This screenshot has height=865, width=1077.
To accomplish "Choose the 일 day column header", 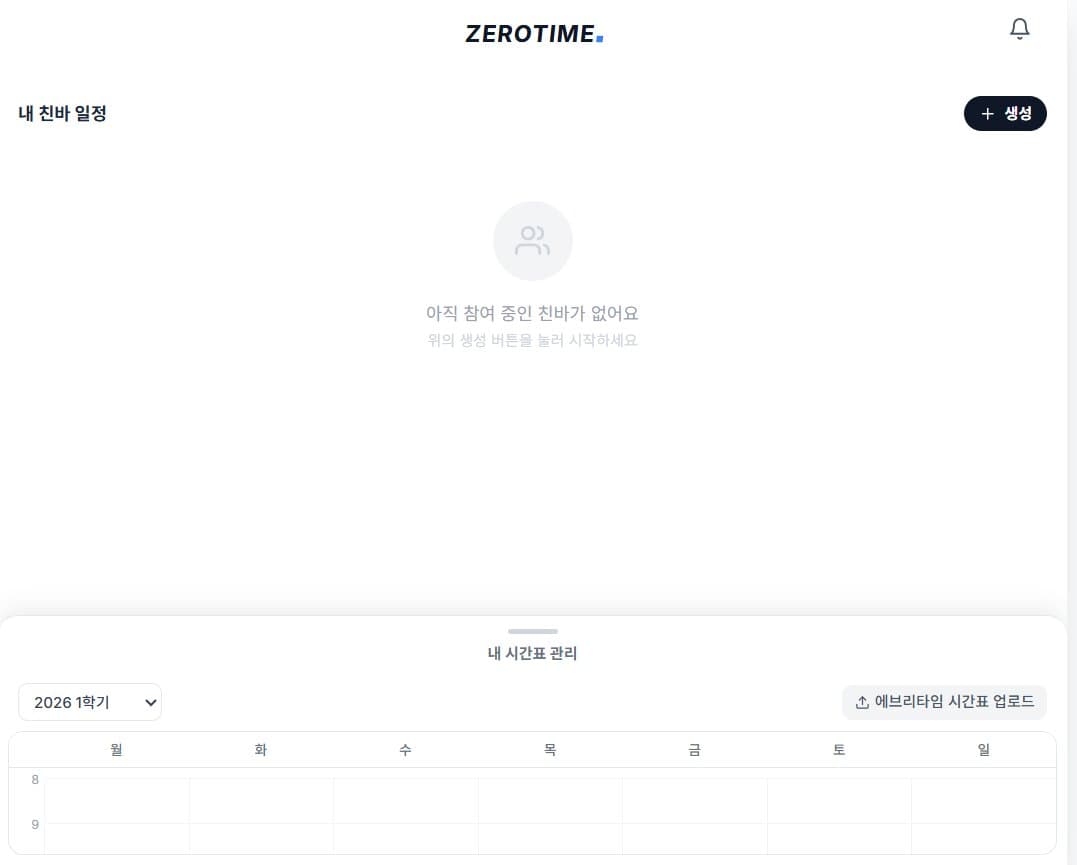I will pos(983,750).
